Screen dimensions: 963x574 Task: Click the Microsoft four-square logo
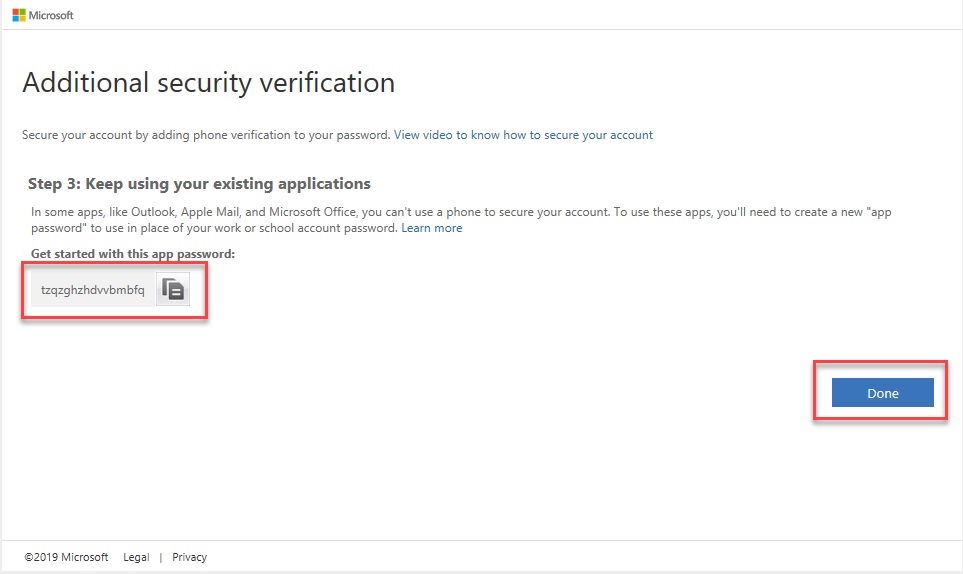point(19,15)
